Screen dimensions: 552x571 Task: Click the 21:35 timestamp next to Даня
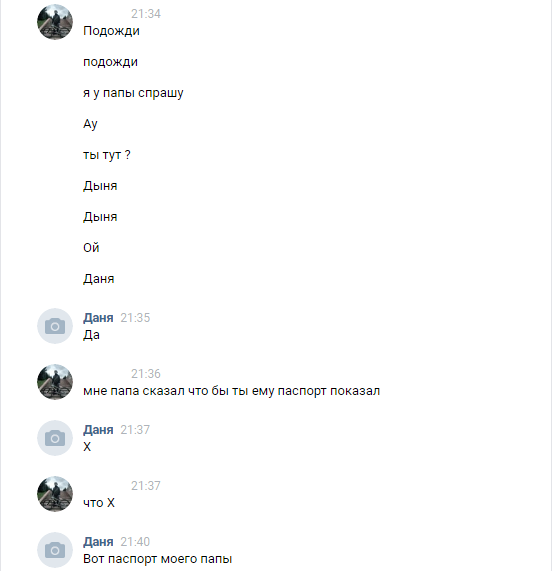[x=135, y=318]
